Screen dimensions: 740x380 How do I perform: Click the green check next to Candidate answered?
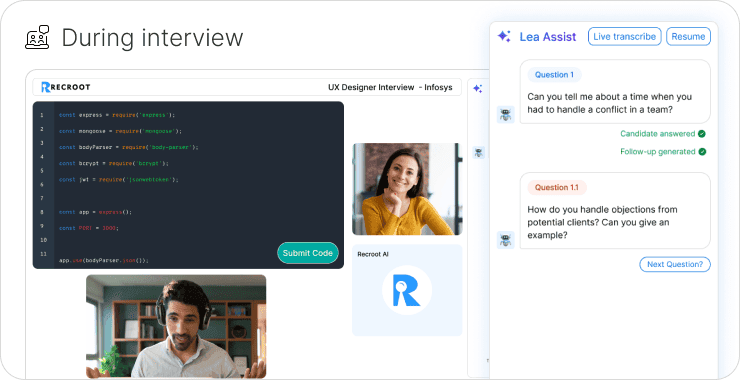tap(702, 134)
